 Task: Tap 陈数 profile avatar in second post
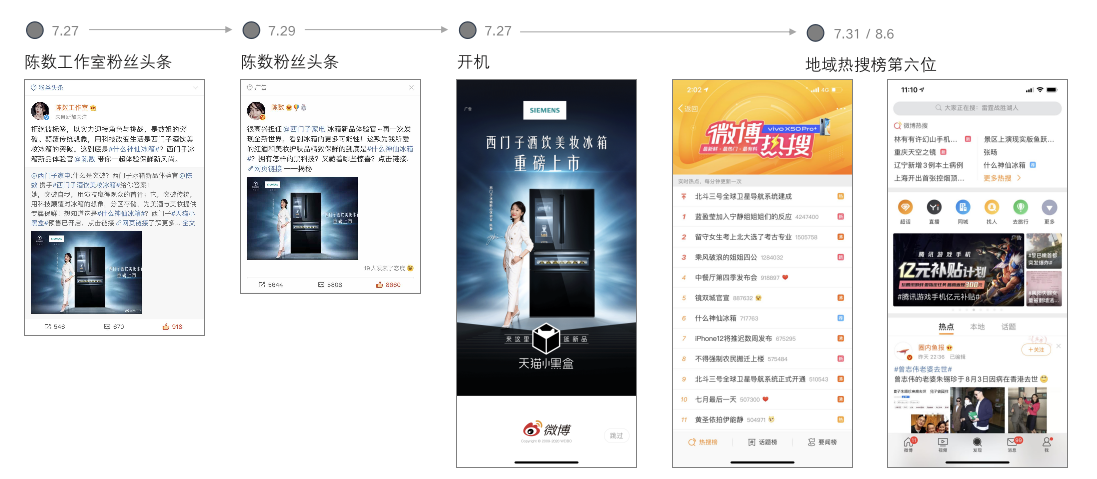coord(256,110)
